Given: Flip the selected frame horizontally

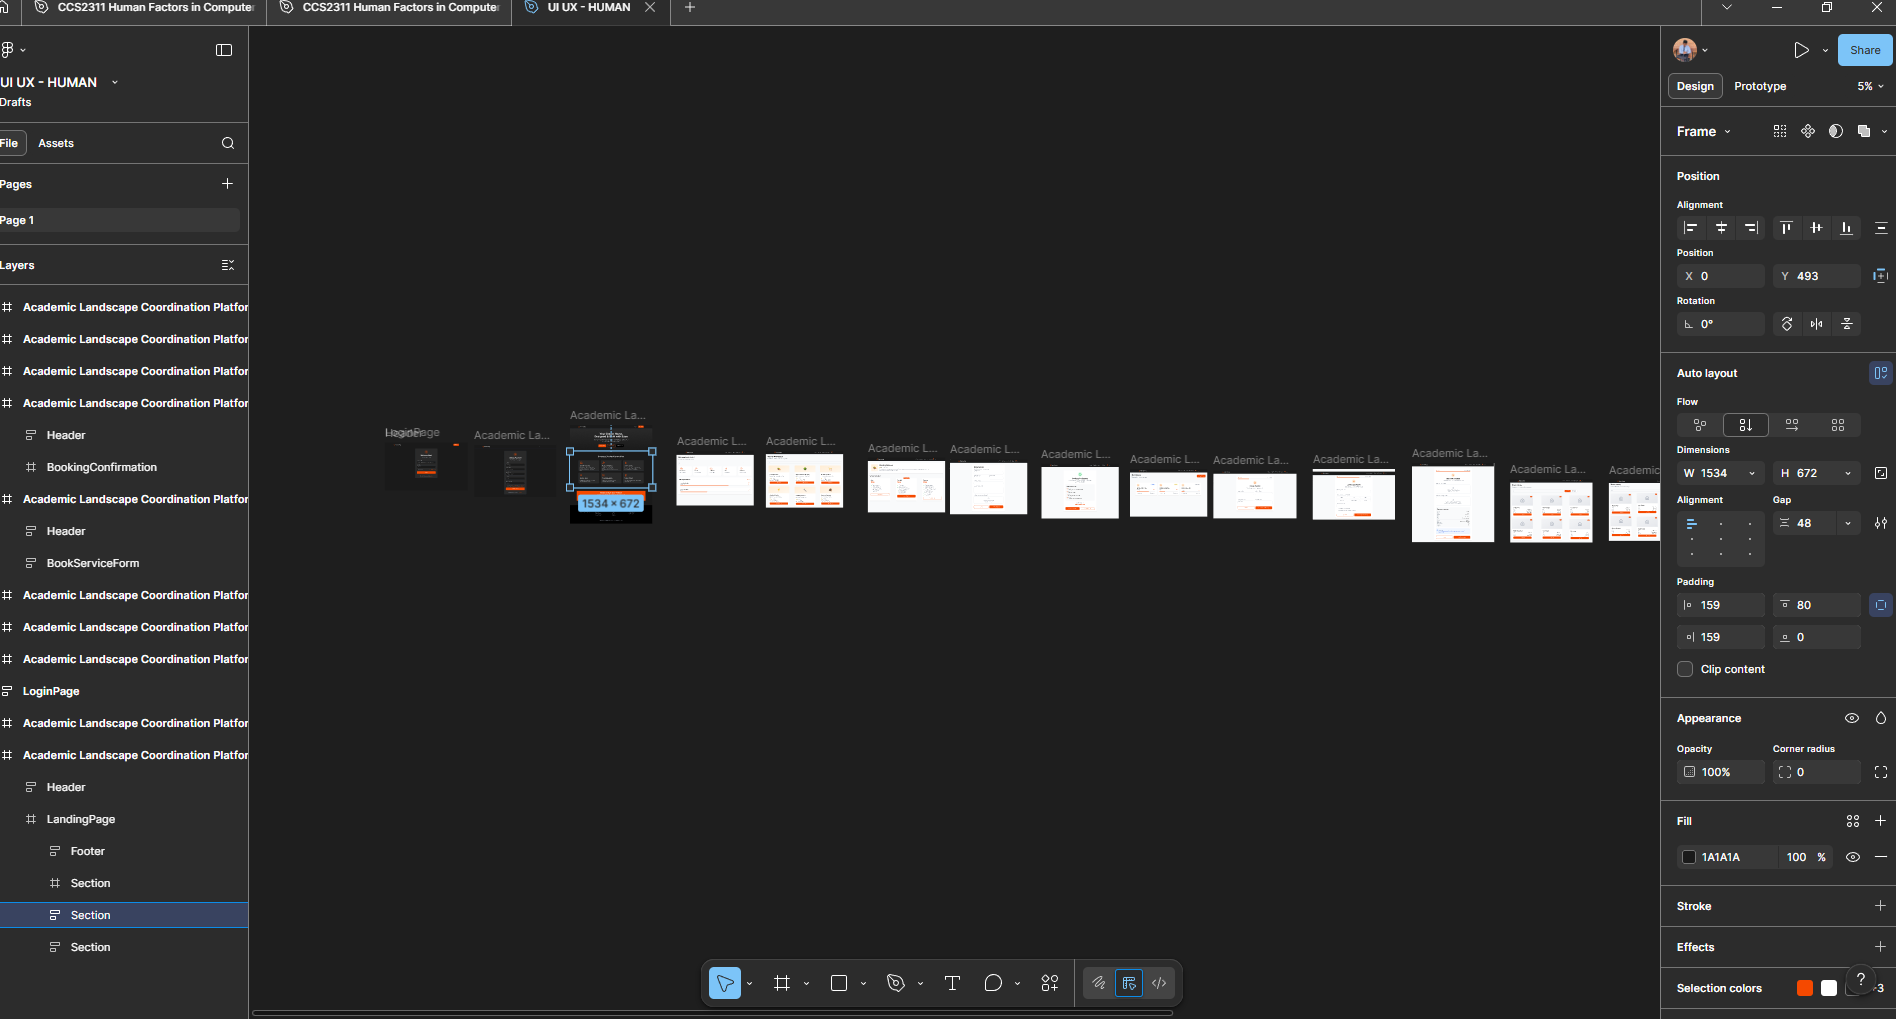Looking at the screenshot, I should pyautogui.click(x=1817, y=324).
